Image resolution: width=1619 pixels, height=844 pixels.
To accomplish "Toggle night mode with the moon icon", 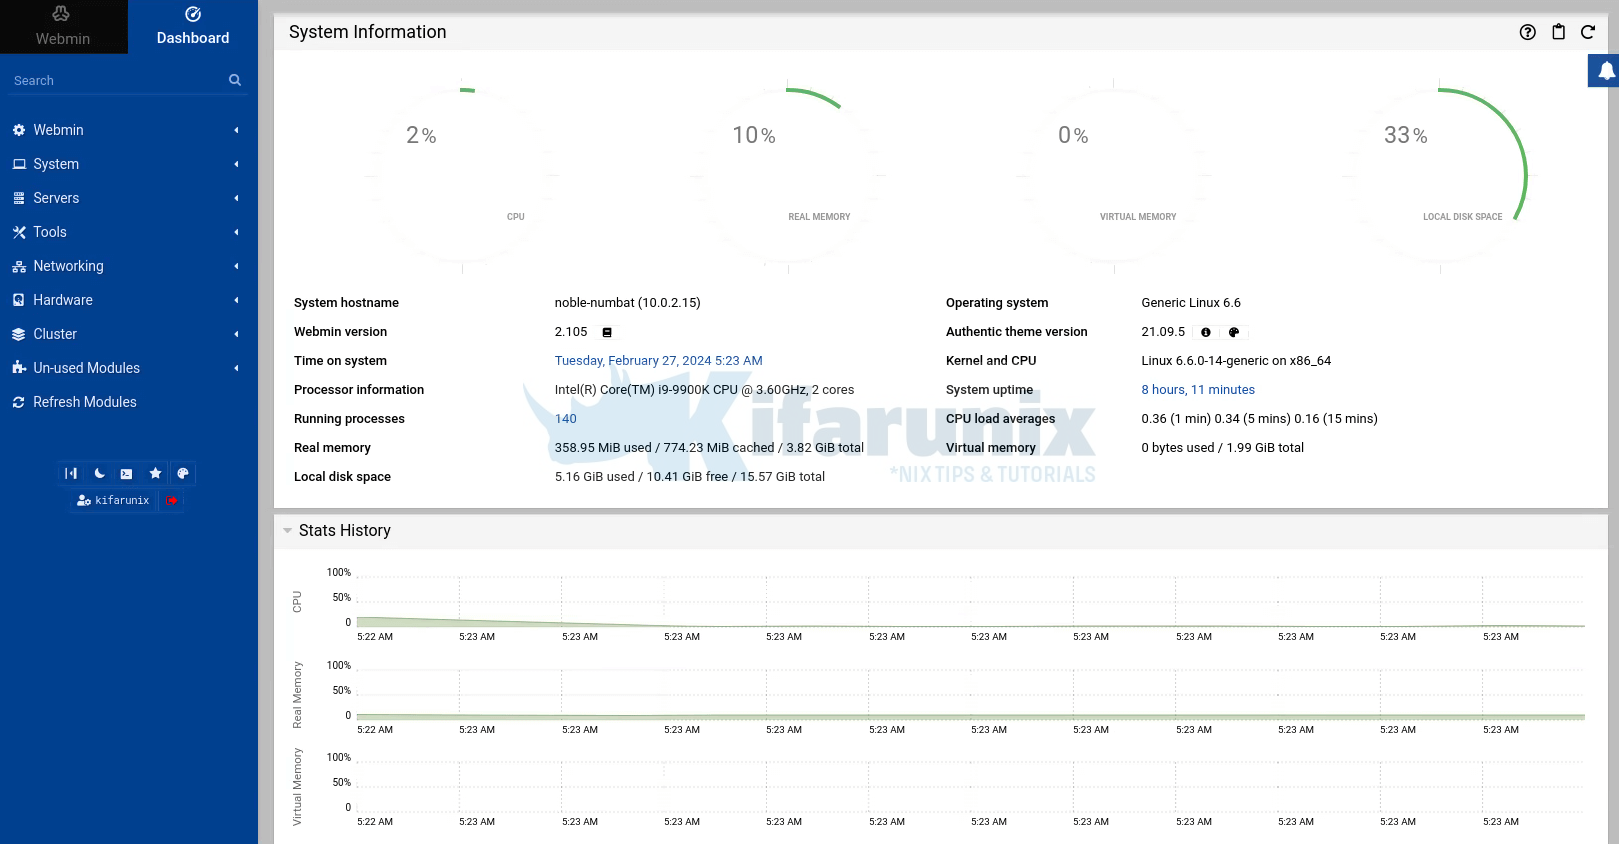I will [99, 474].
